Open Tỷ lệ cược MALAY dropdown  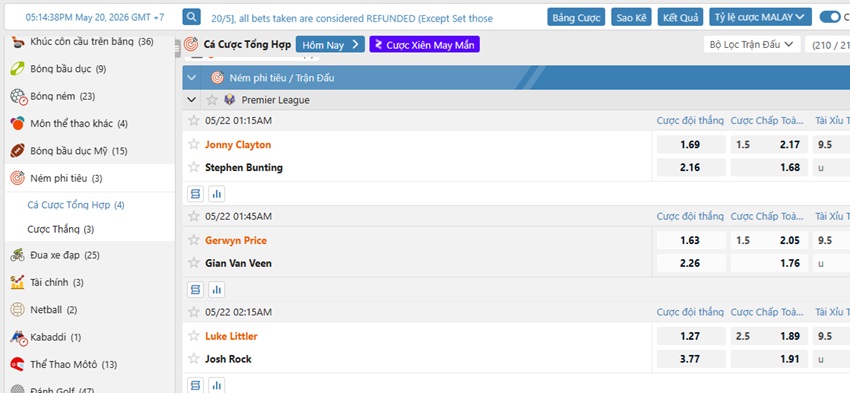click(760, 17)
